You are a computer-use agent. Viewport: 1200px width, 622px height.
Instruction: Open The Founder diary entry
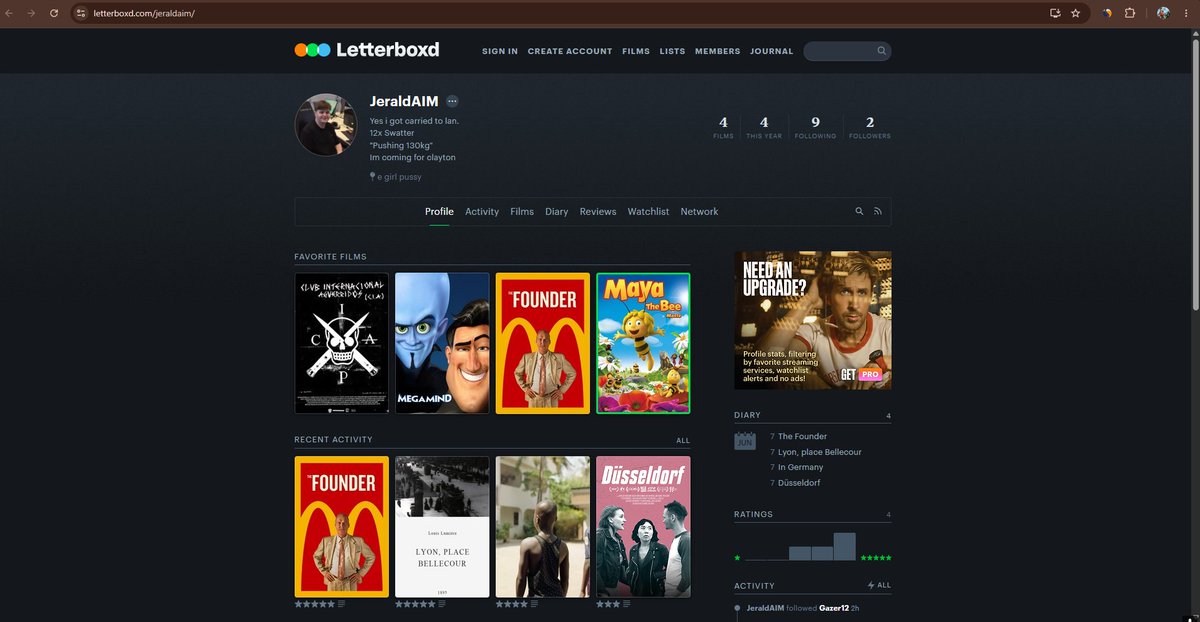pyautogui.click(x=802, y=437)
